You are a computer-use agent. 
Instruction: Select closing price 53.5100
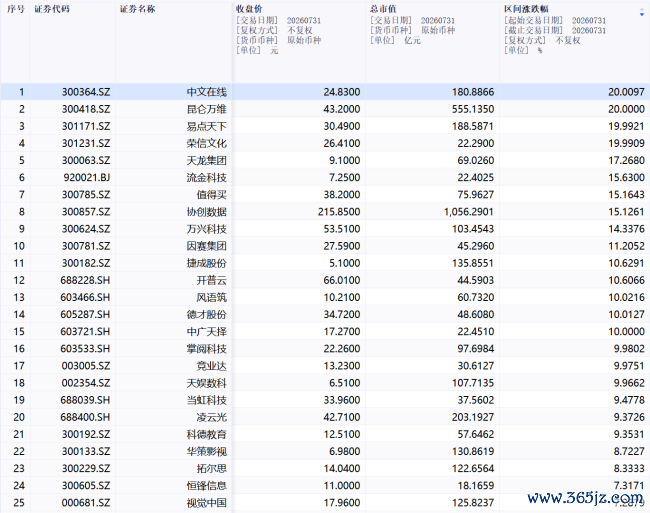point(342,229)
